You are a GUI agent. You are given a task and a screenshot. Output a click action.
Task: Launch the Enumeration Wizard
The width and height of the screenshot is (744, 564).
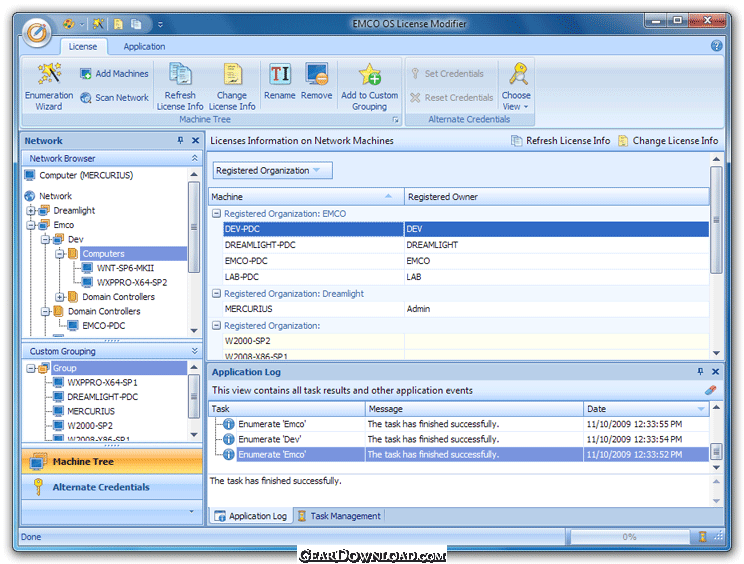(49, 86)
